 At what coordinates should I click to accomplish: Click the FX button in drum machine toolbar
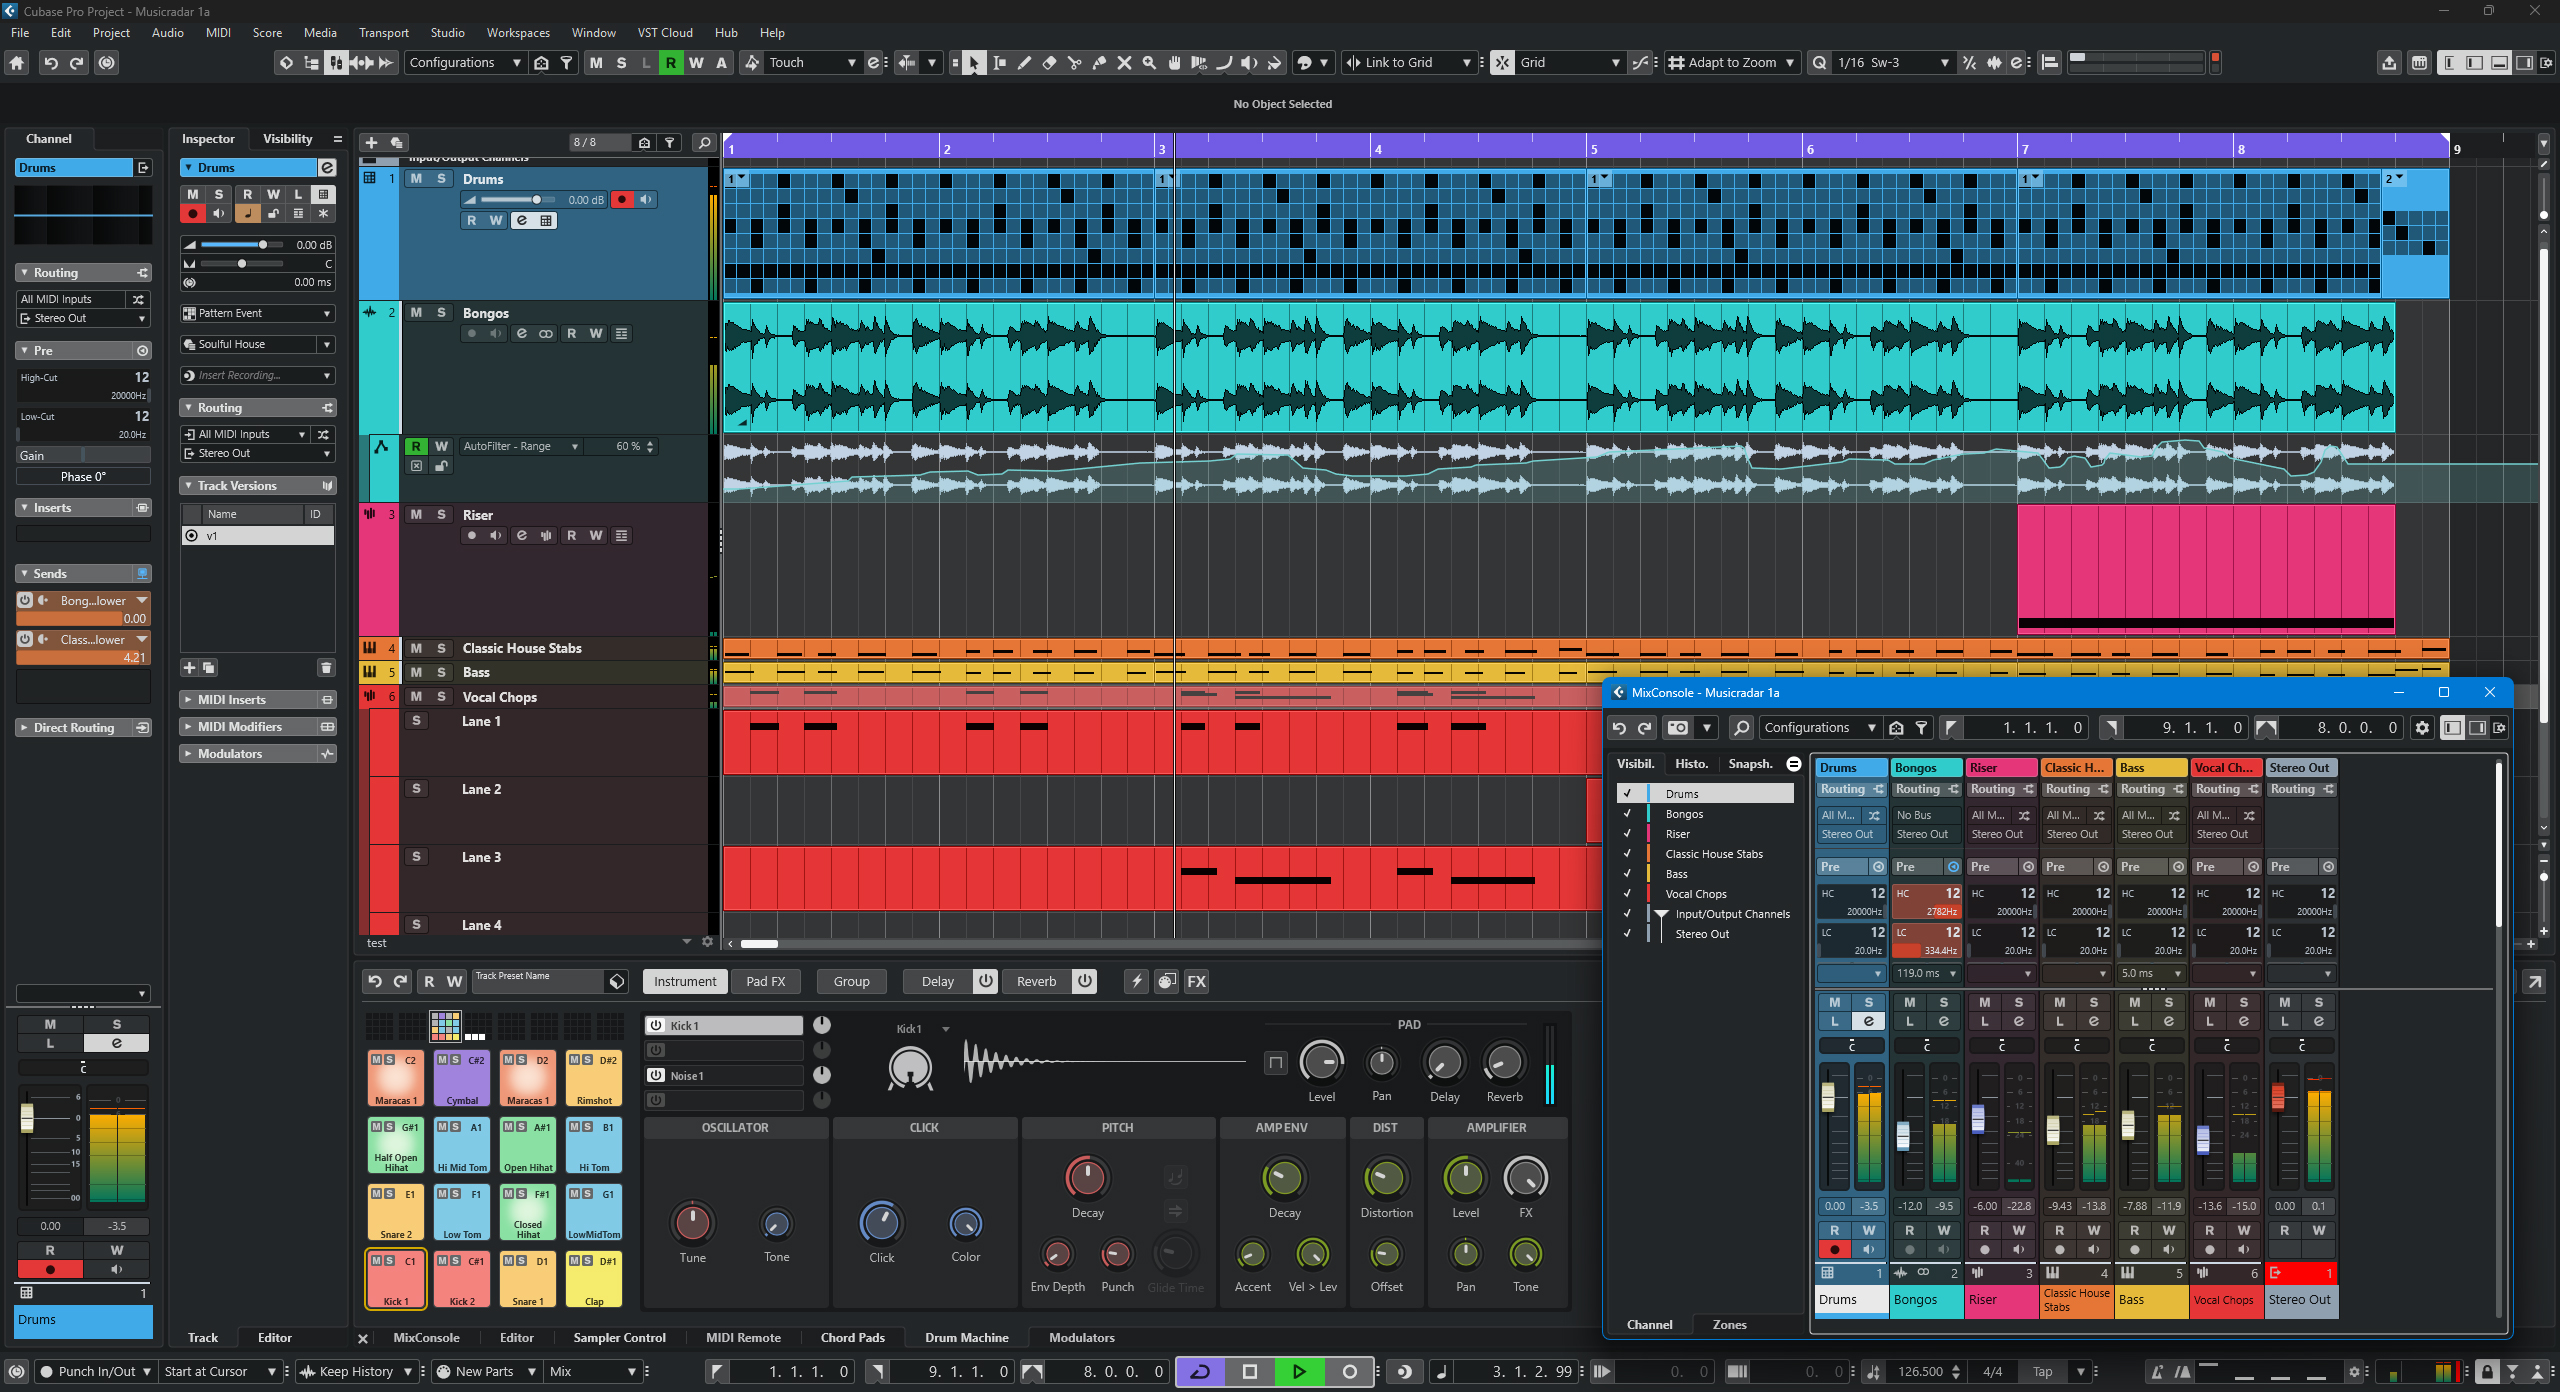1196,982
